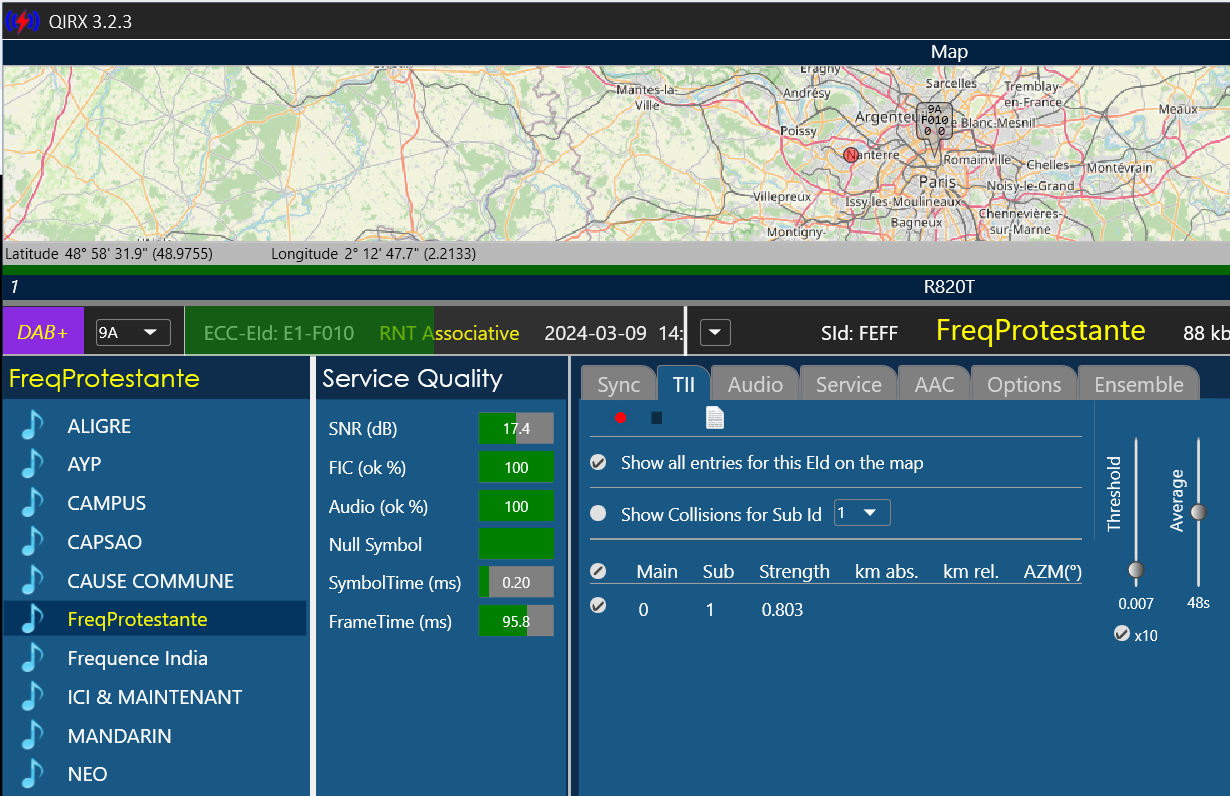Click the km abs. column header
Viewport: 1230px width, 796px height.
pyautogui.click(x=886, y=572)
